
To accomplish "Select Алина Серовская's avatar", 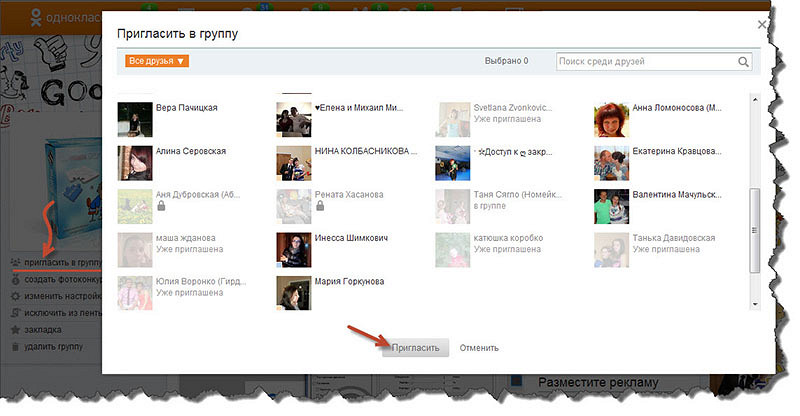I will pos(135,163).
